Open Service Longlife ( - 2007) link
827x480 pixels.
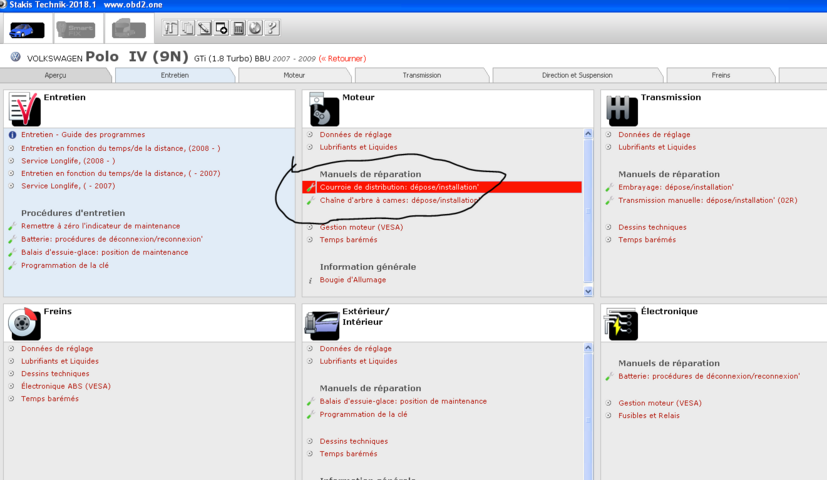[68, 186]
